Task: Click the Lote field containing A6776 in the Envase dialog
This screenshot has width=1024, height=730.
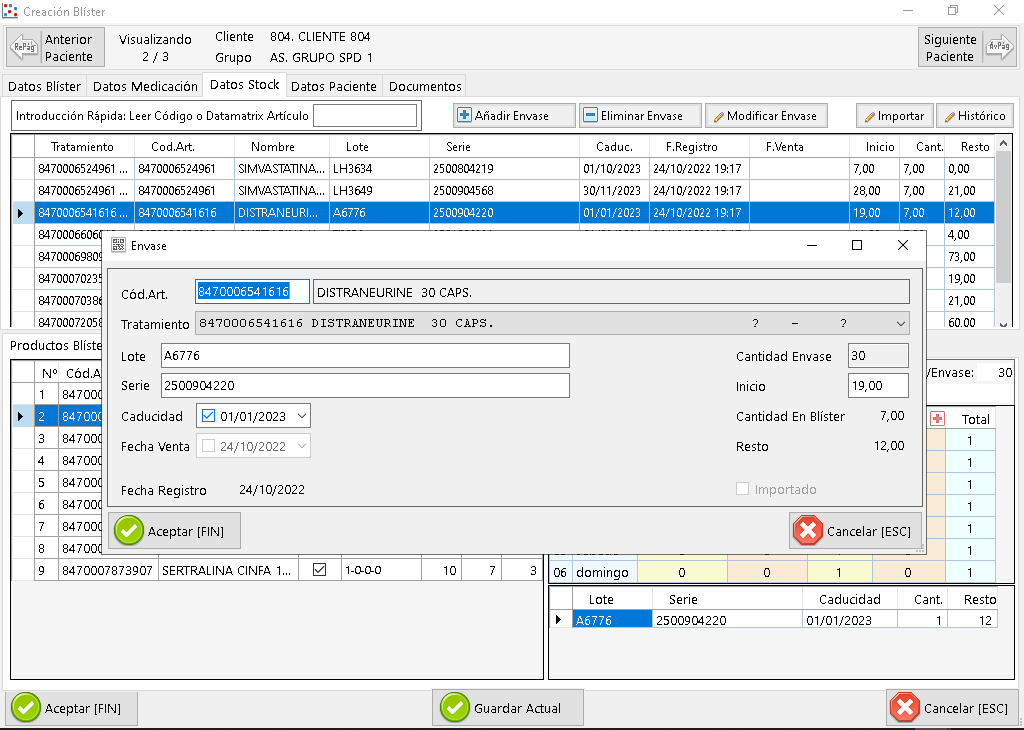Action: 365,356
